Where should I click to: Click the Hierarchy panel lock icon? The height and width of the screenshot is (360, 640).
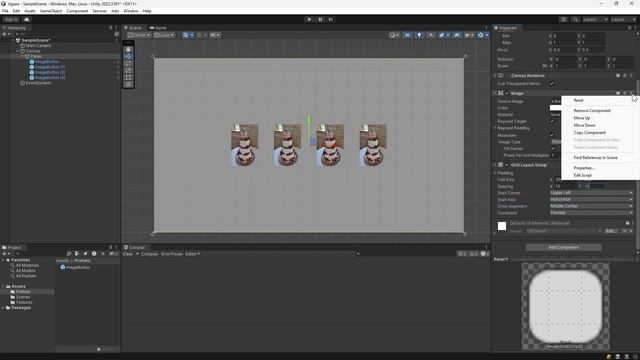click(x=110, y=28)
